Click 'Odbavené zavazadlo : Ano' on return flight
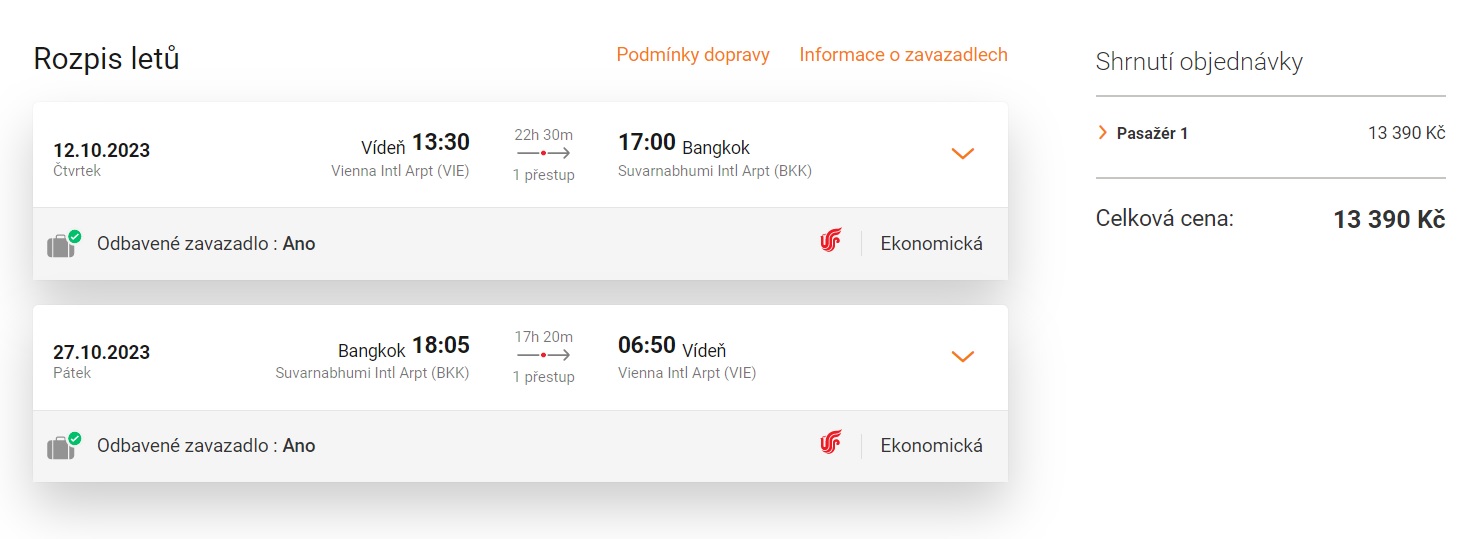This screenshot has width=1473, height=539. [x=205, y=445]
